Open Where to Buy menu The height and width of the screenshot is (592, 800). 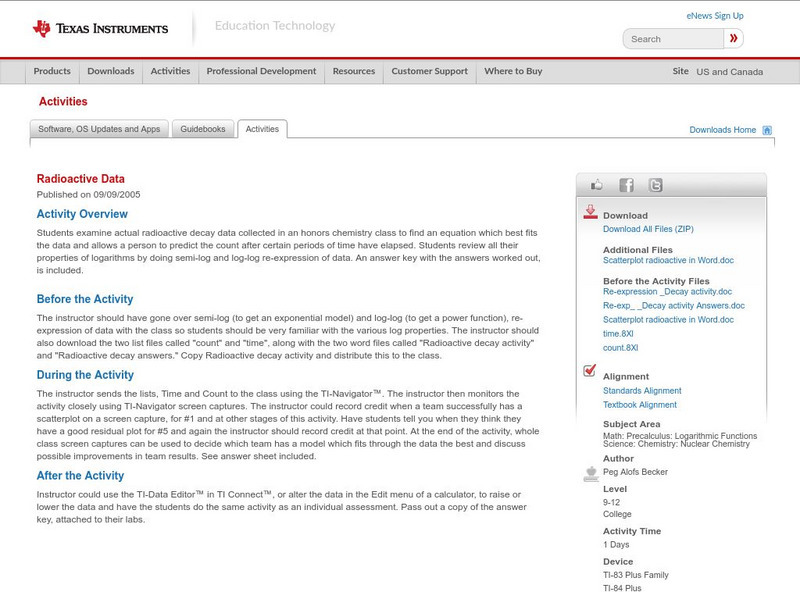(513, 71)
